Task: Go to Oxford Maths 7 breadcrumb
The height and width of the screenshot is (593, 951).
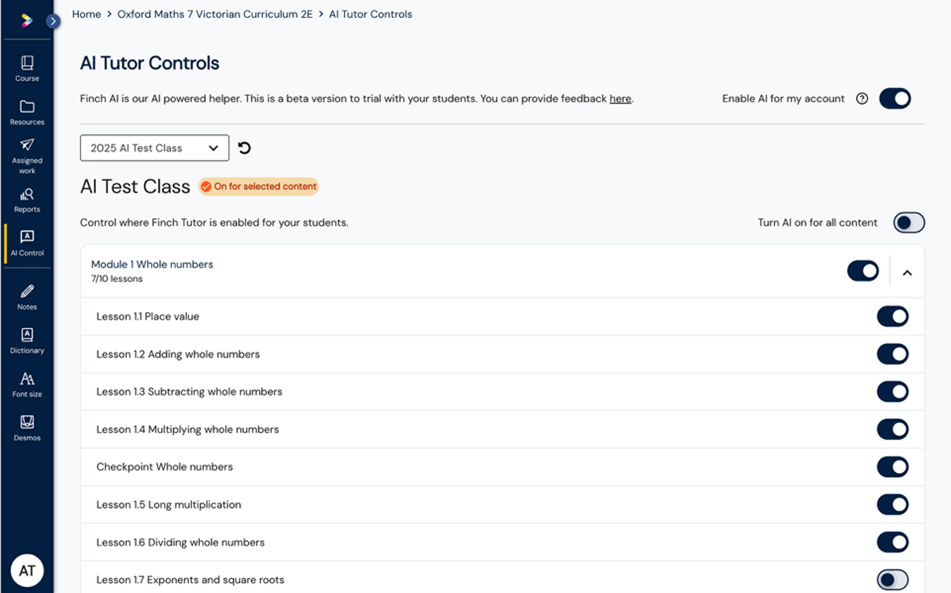Action: tap(215, 14)
